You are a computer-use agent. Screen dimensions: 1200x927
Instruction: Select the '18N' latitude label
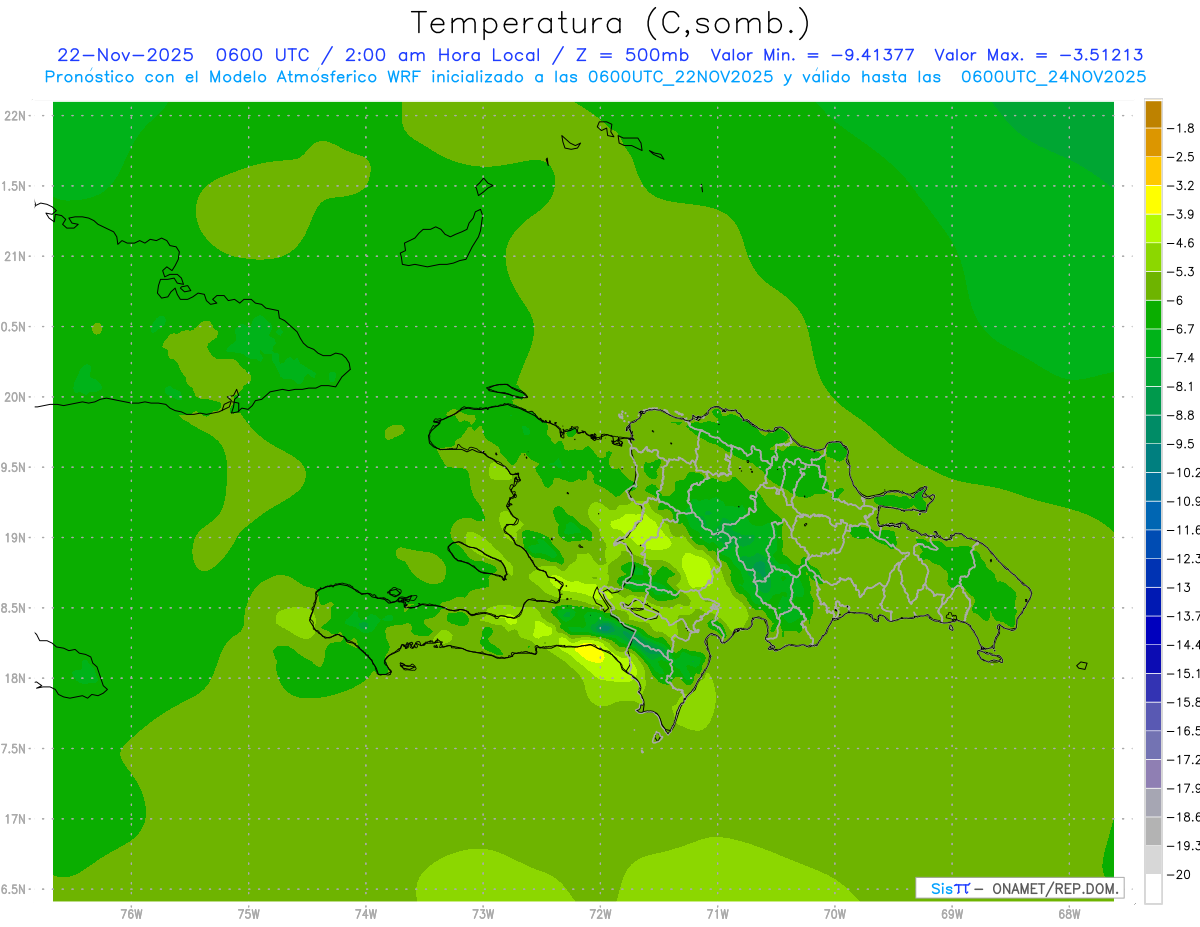(x=17, y=678)
